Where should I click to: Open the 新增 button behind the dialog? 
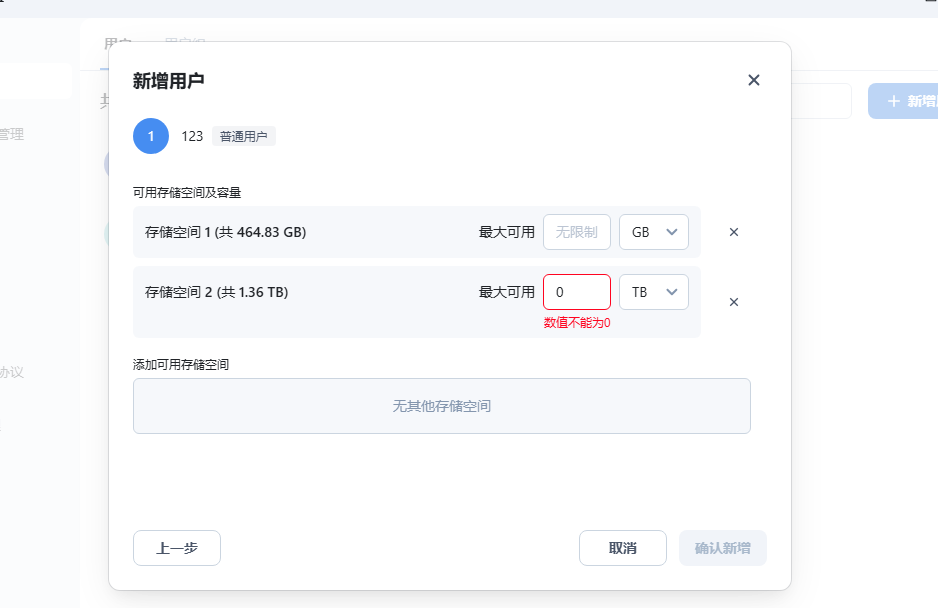click(903, 101)
